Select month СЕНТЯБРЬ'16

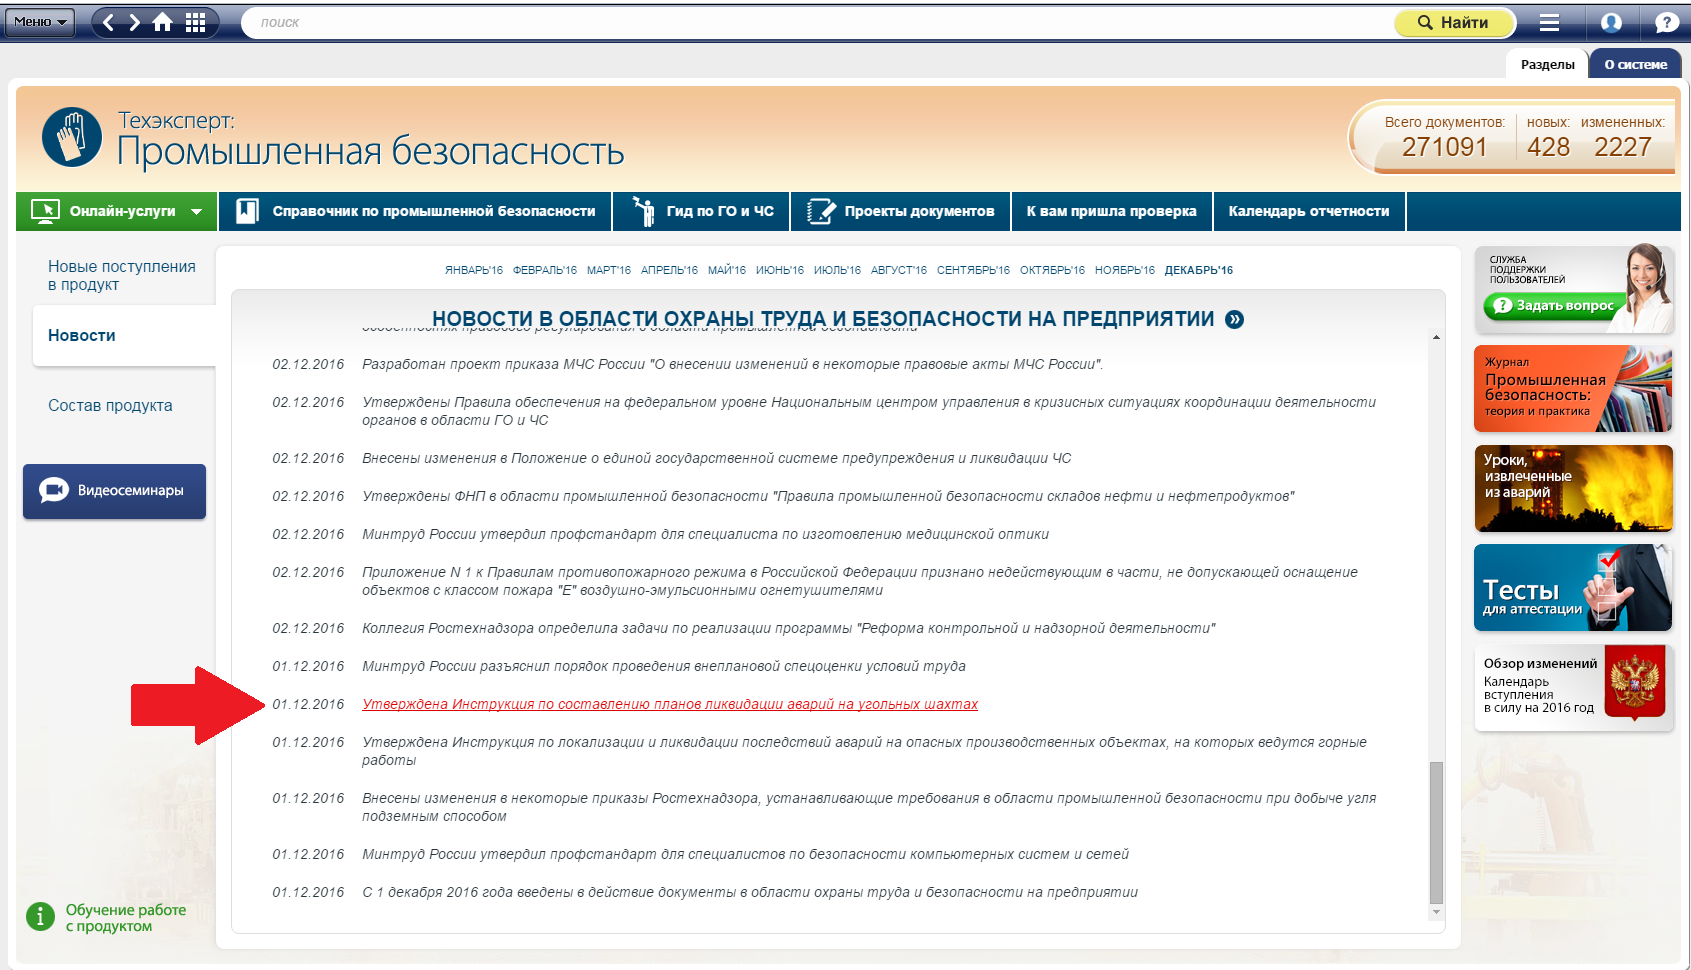click(x=973, y=270)
